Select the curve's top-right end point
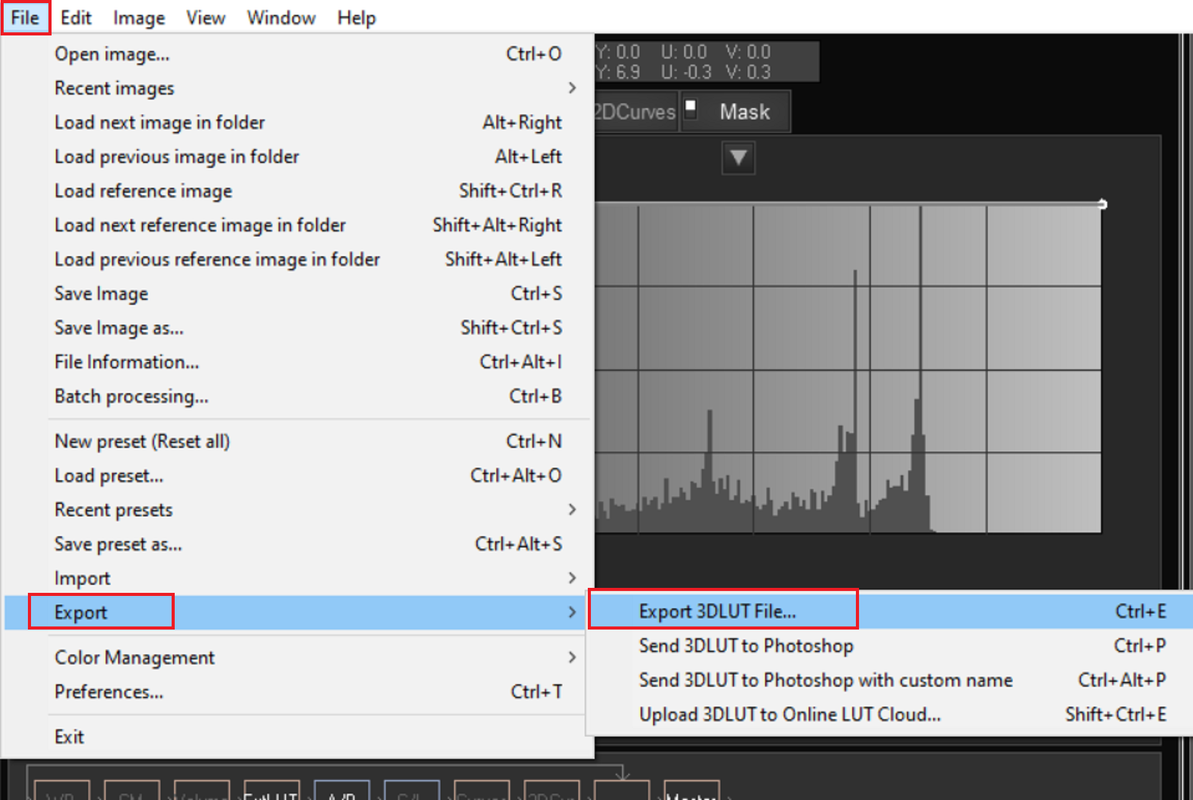 (x=1102, y=203)
